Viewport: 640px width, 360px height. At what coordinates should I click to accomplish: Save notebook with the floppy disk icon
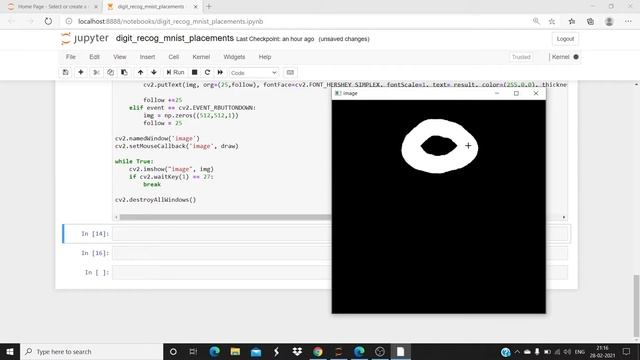point(65,72)
